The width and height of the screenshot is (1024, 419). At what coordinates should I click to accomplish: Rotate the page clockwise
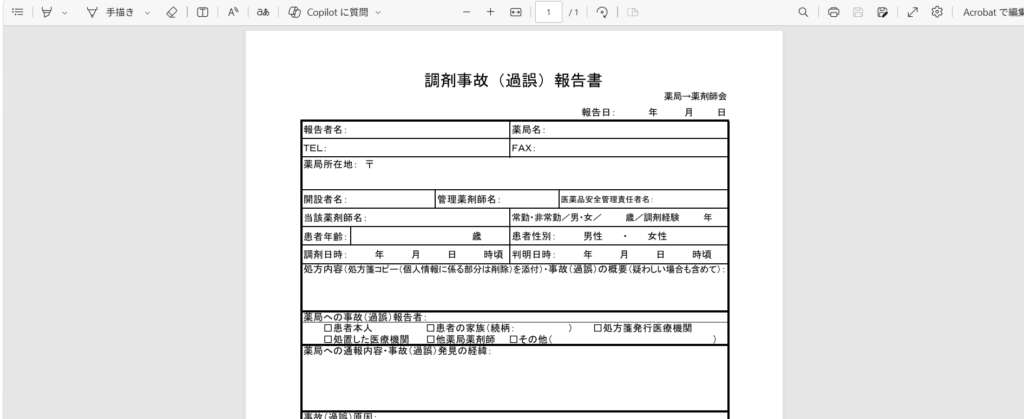pyautogui.click(x=603, y=12)
